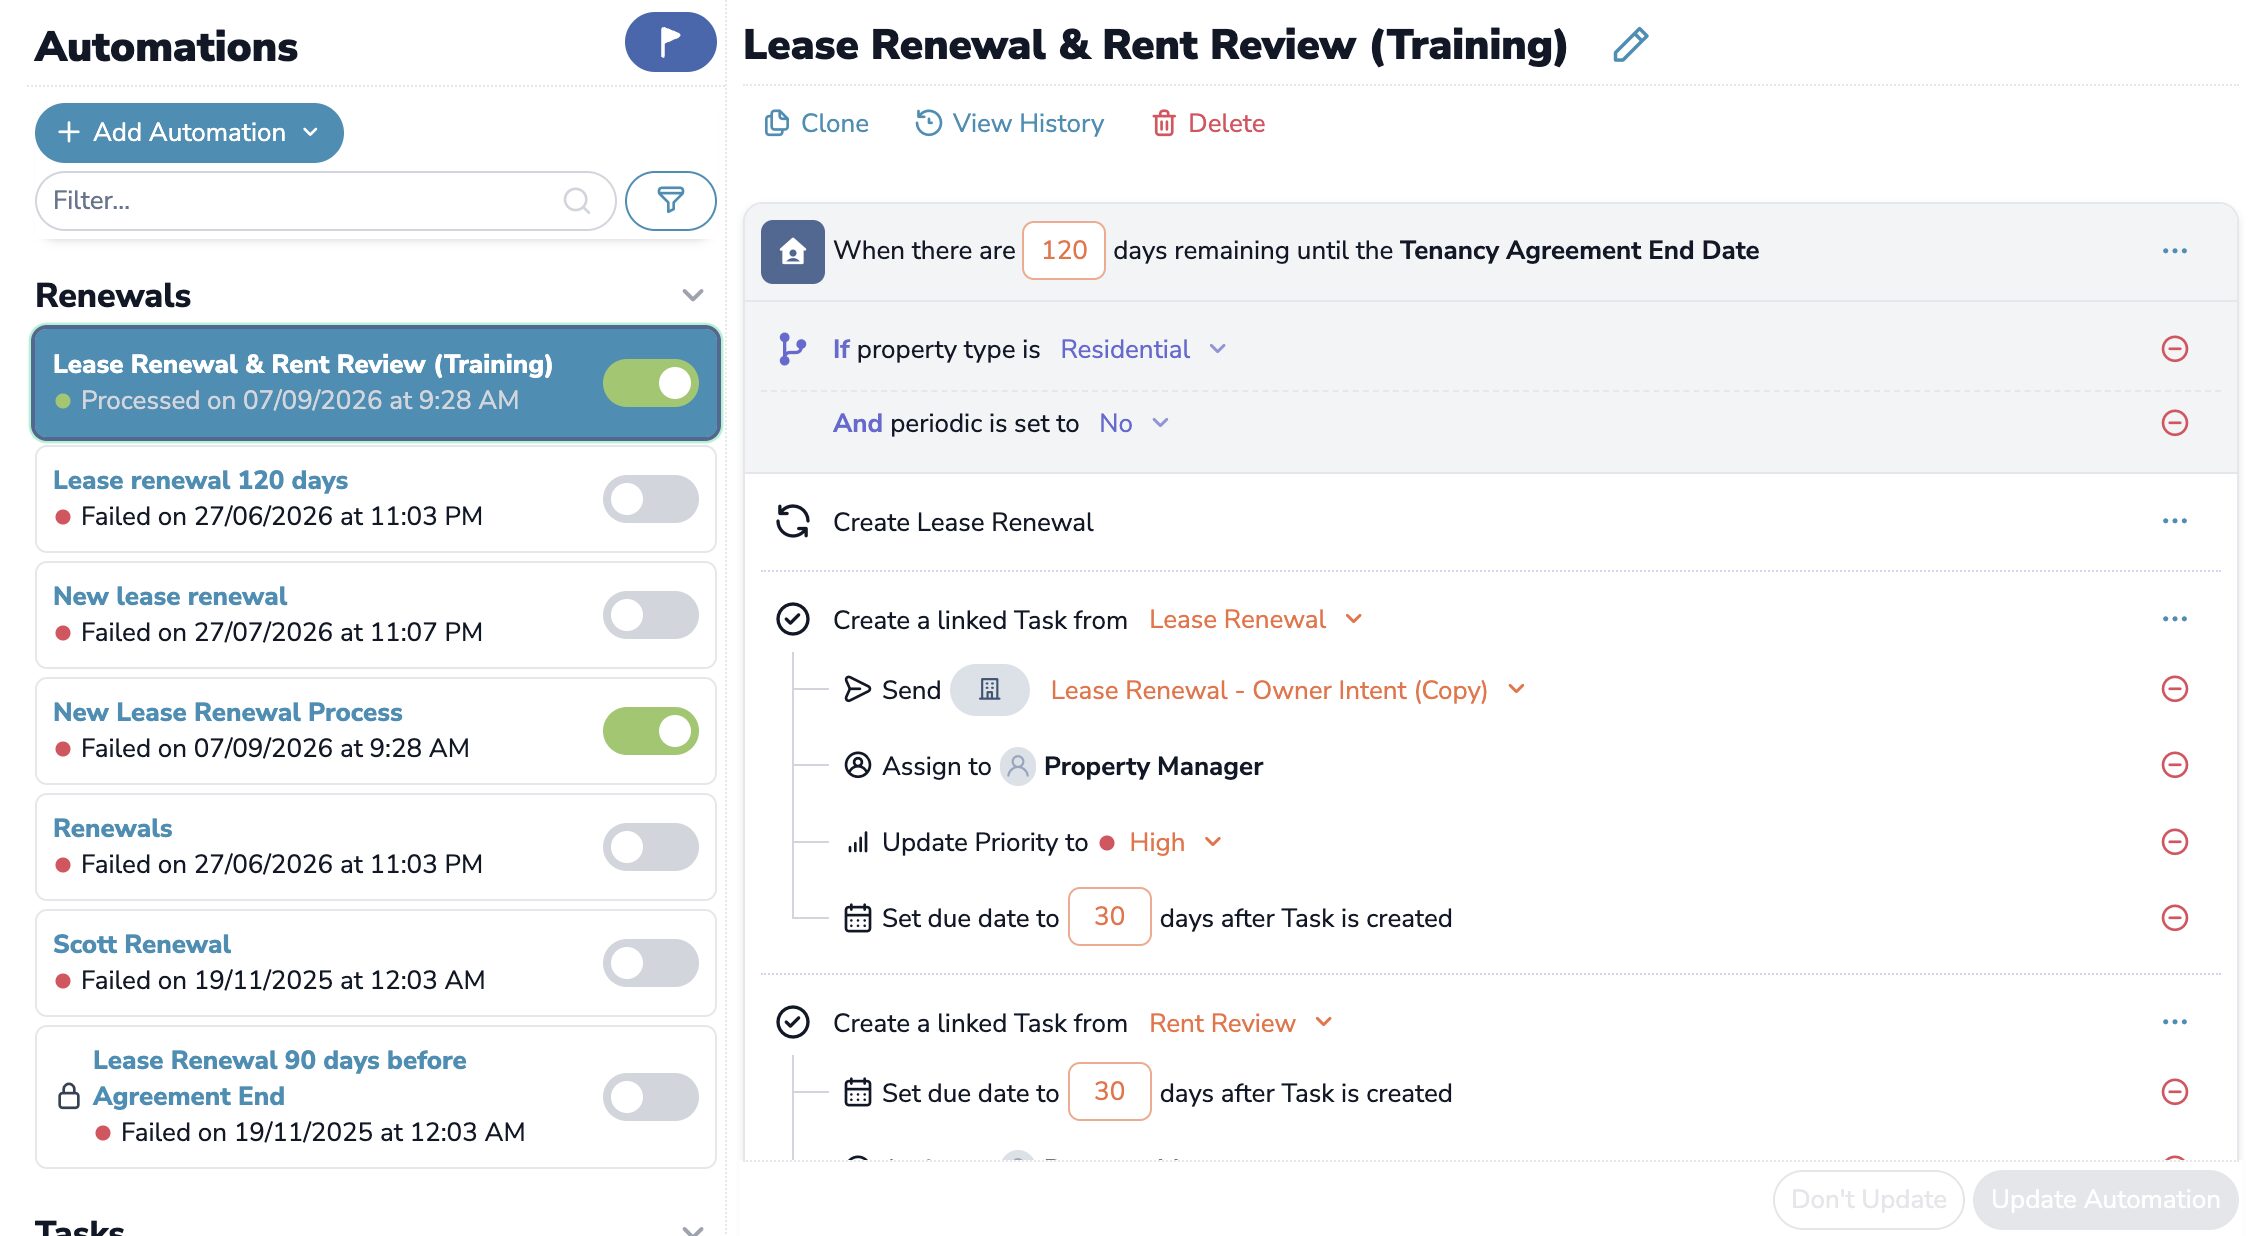
Task: Open the High priority dropdown
Action: click(1175, 842)
